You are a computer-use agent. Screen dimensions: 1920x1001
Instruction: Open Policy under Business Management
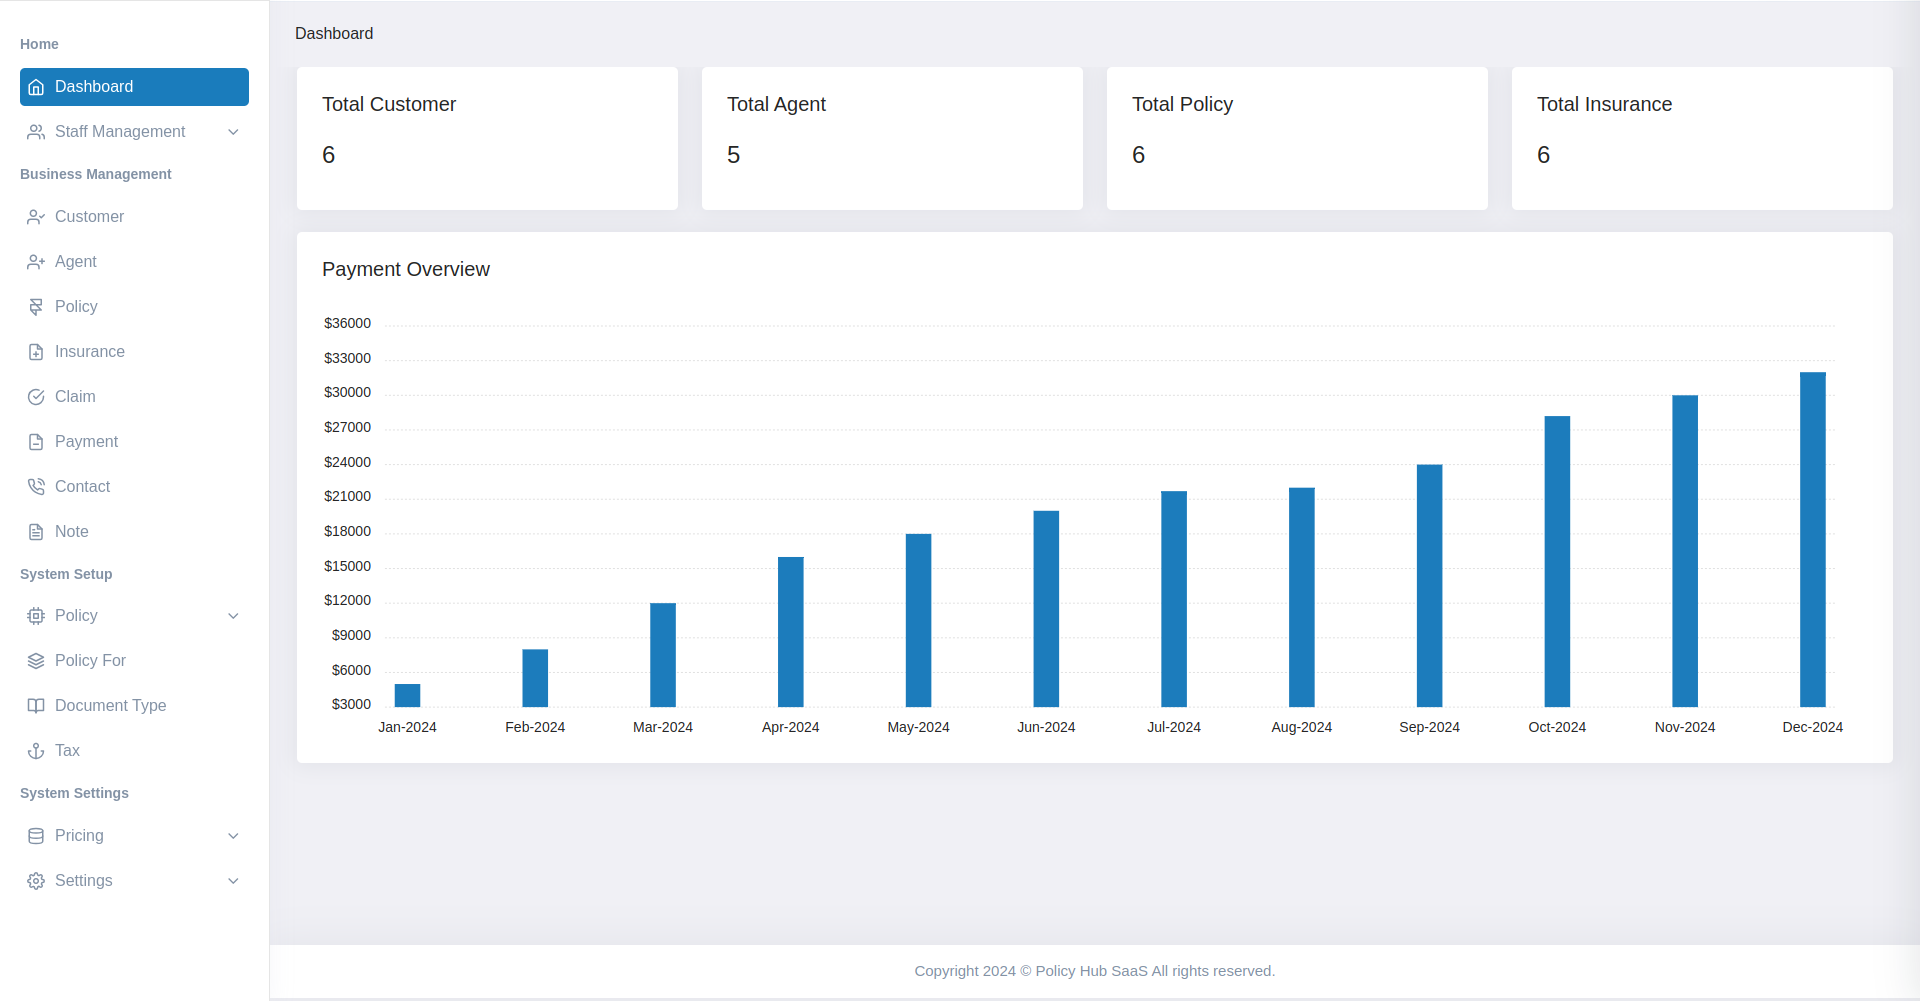tap(76, 307)
